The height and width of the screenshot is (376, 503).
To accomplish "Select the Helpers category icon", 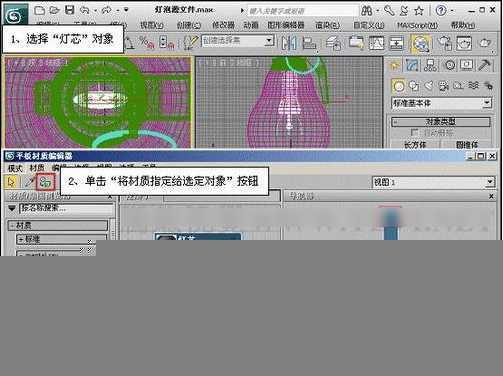I will click(x=459, y=86).
